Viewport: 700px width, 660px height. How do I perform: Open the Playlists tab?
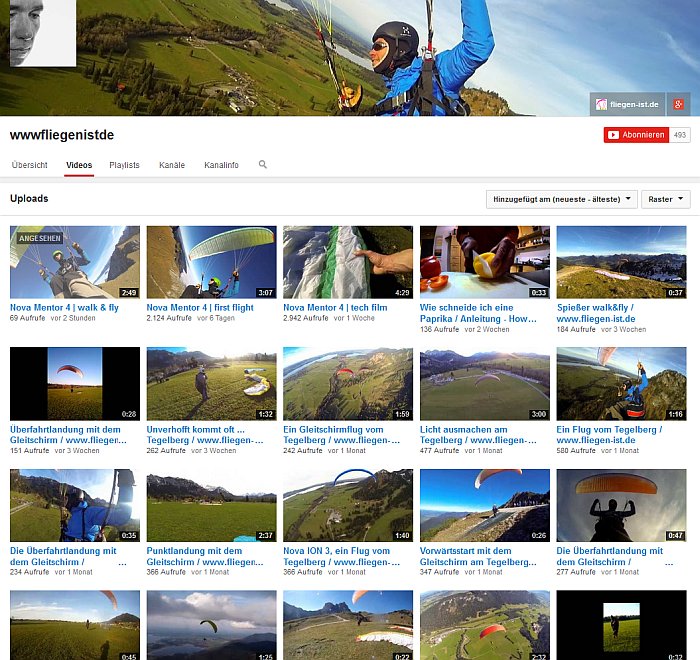tap(124, 165)
